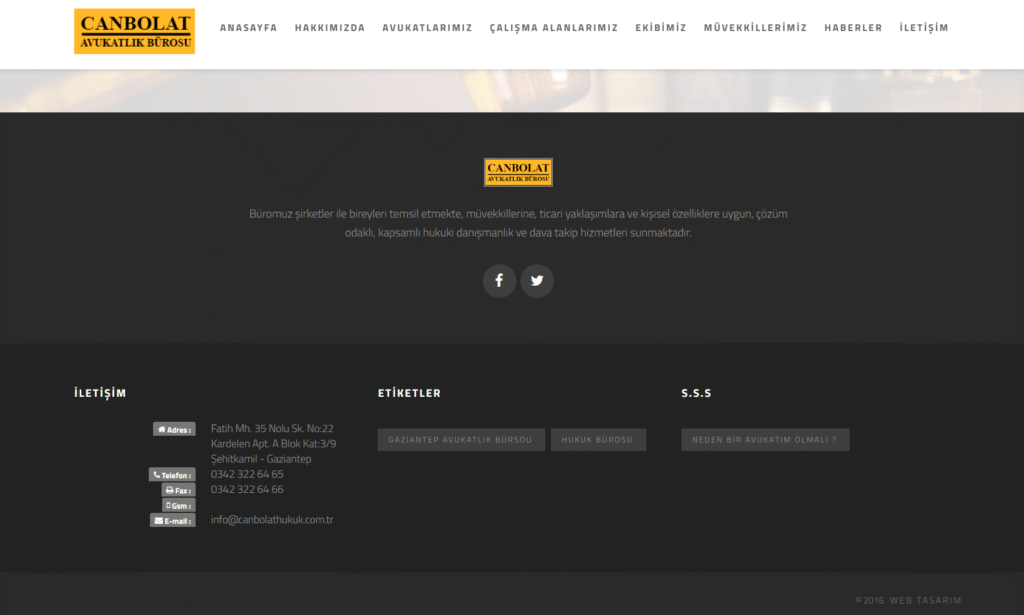
Task: Click the Canbolat logo in footer
Action: (518, 172)
